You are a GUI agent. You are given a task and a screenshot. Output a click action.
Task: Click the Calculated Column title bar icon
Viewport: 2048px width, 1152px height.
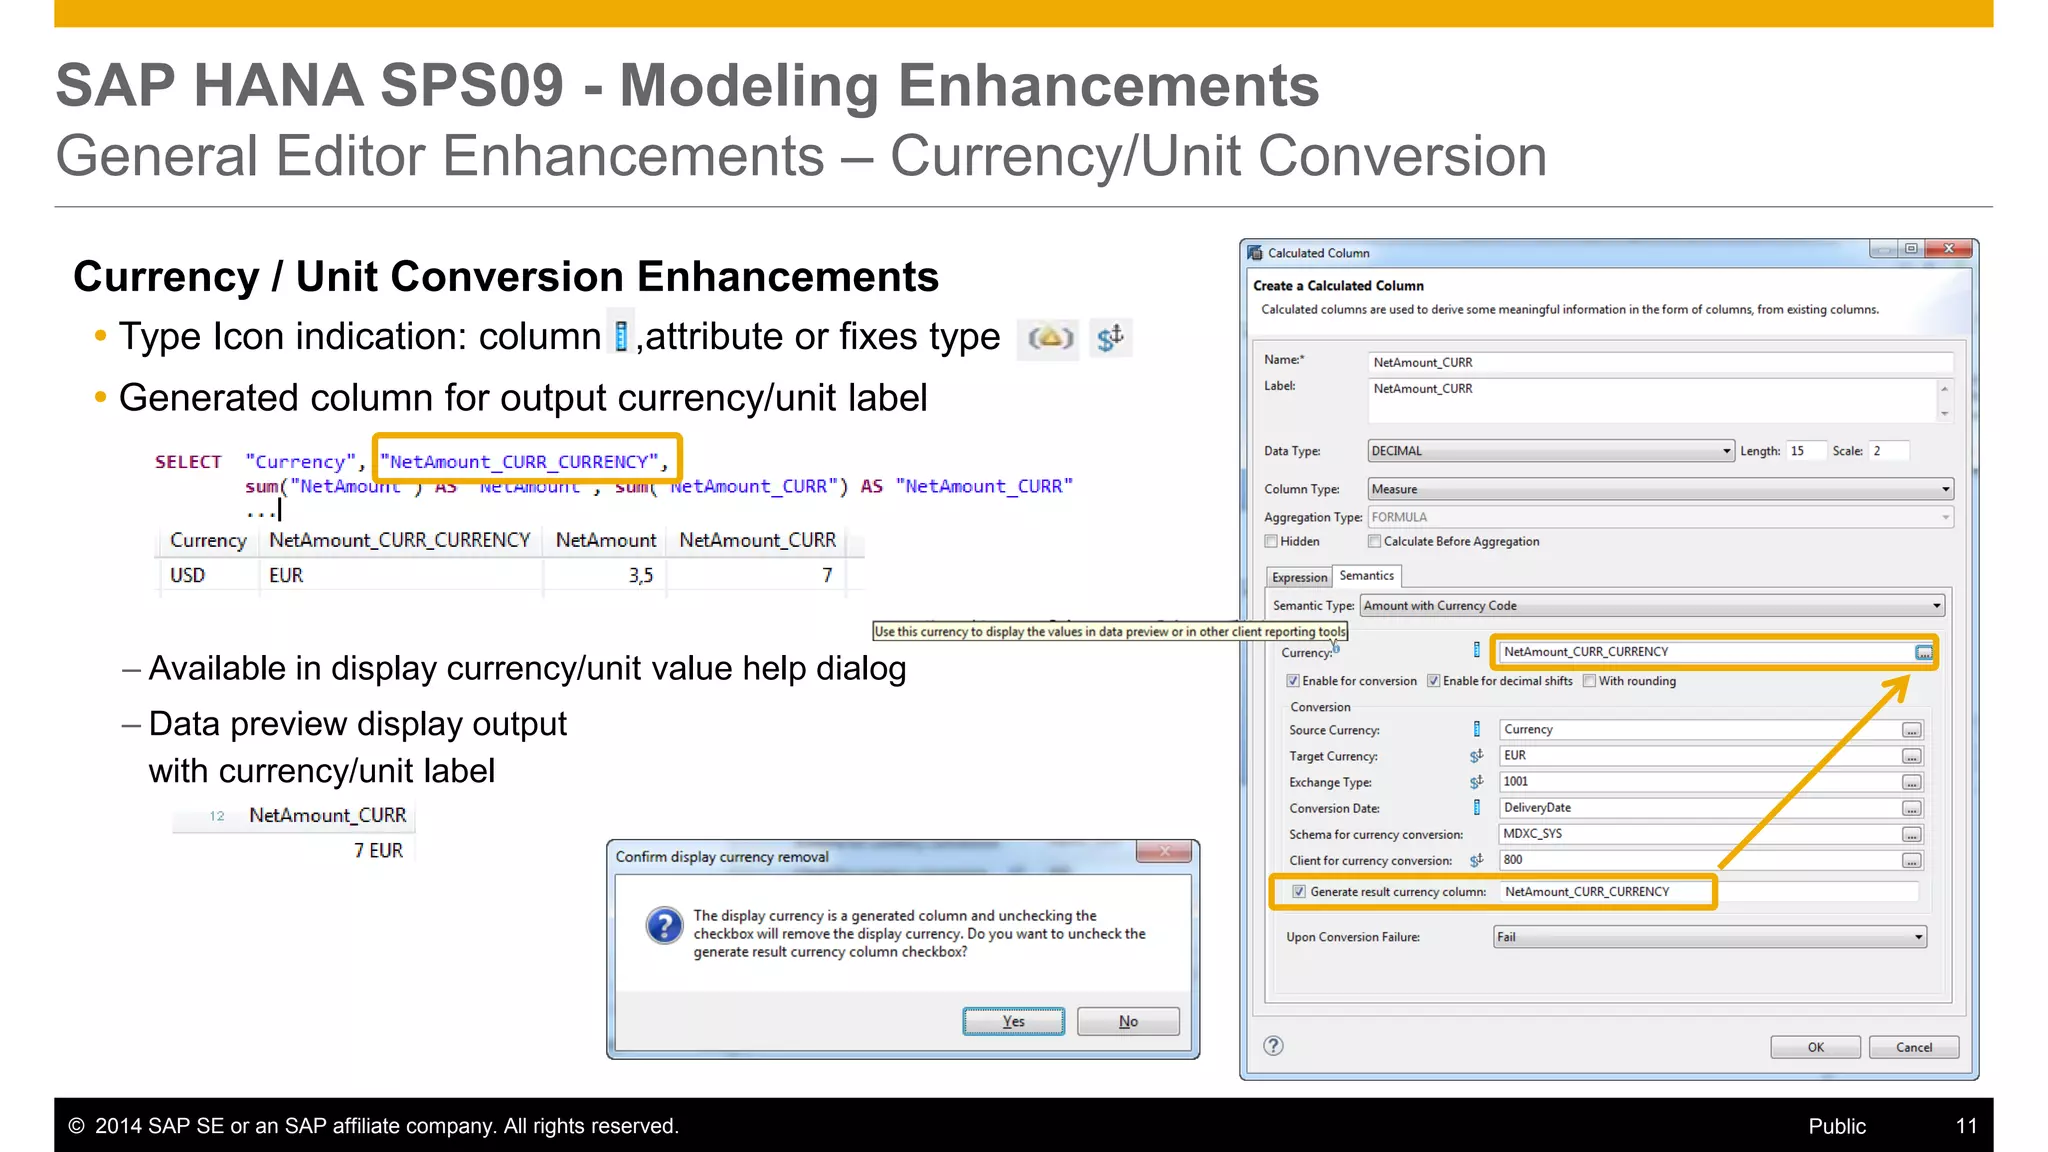tap(1255, 253)
